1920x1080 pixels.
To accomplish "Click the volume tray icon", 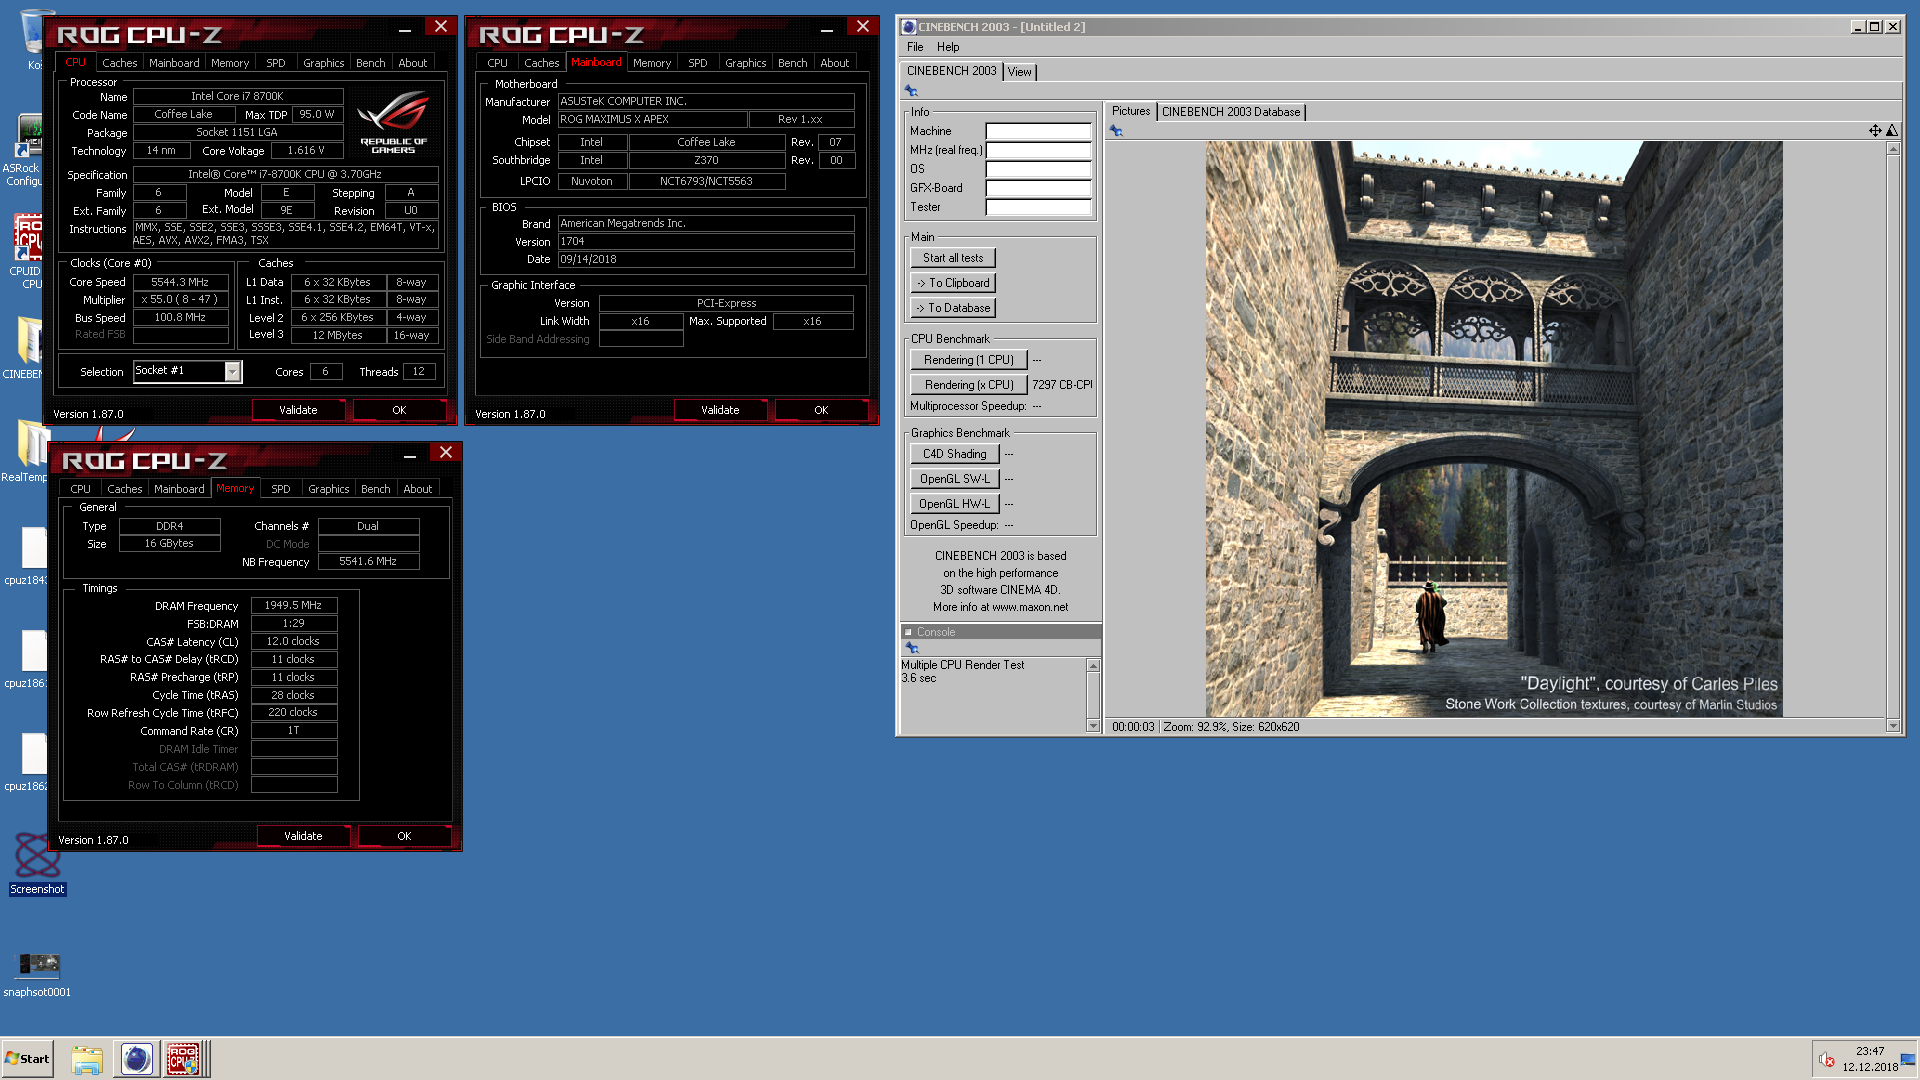I will 1826,1060.
